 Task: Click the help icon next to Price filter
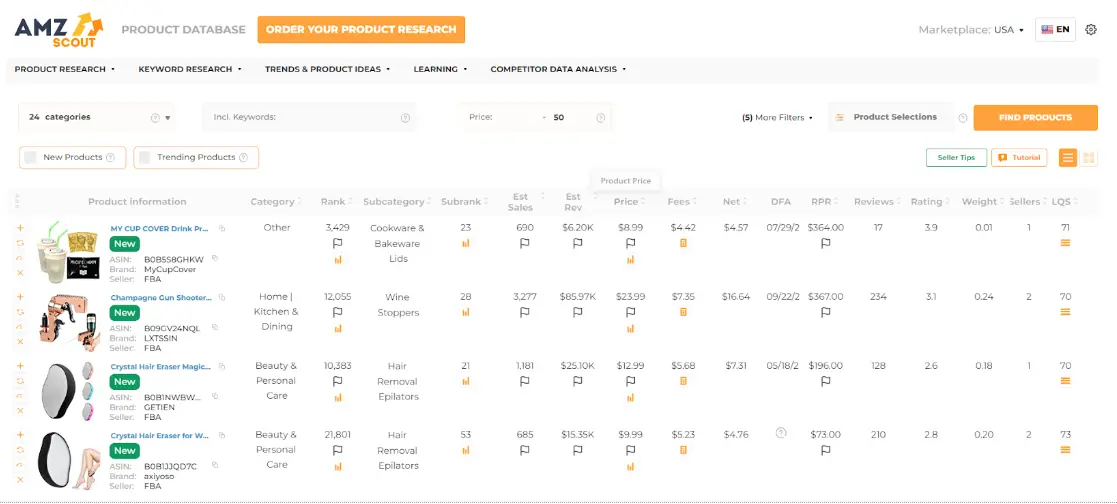[601, 118]
